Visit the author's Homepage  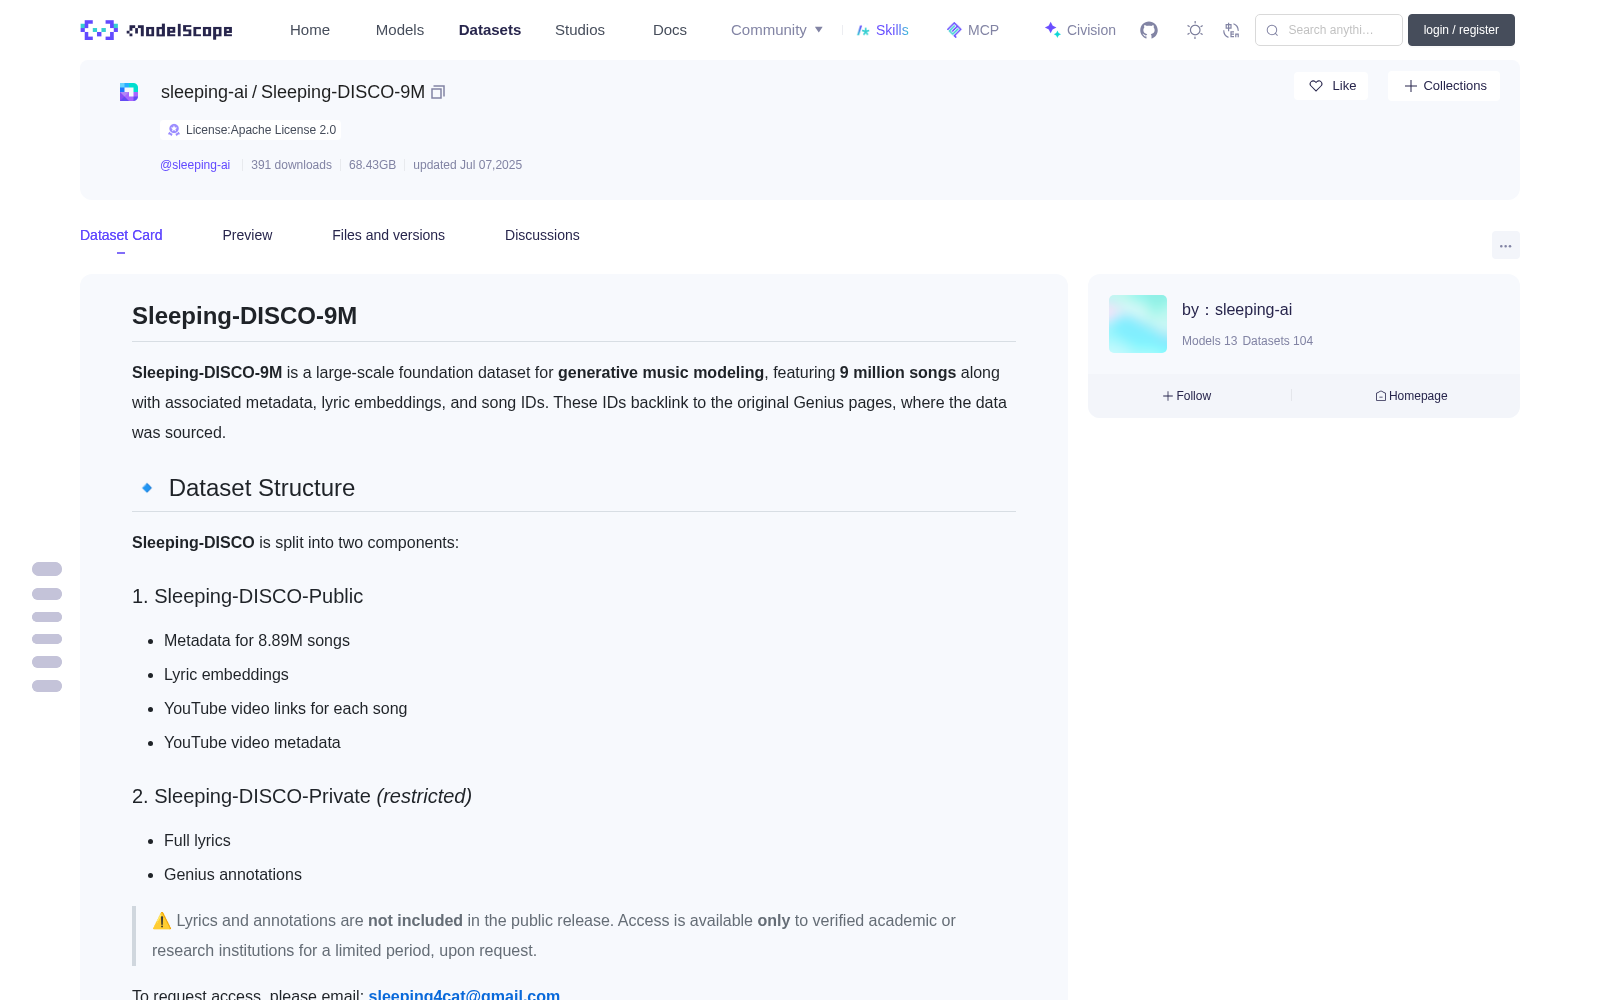[1411, 396]
